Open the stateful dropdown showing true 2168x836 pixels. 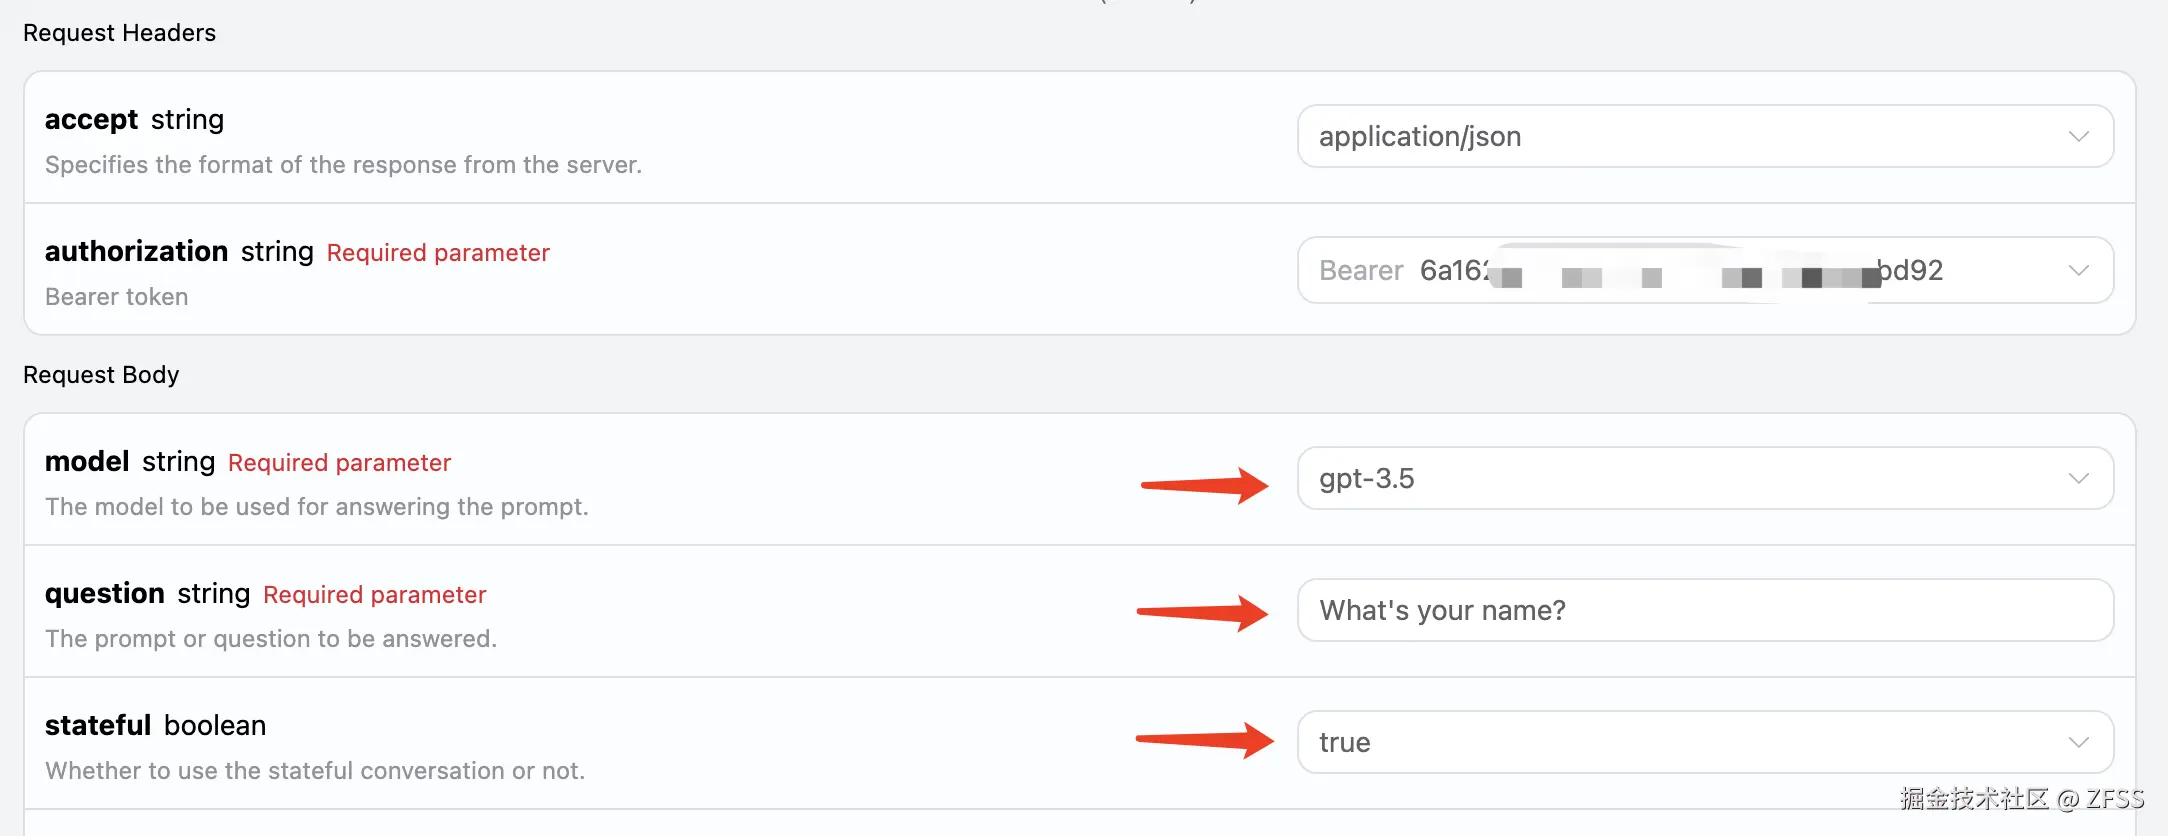click(1680, 742)
